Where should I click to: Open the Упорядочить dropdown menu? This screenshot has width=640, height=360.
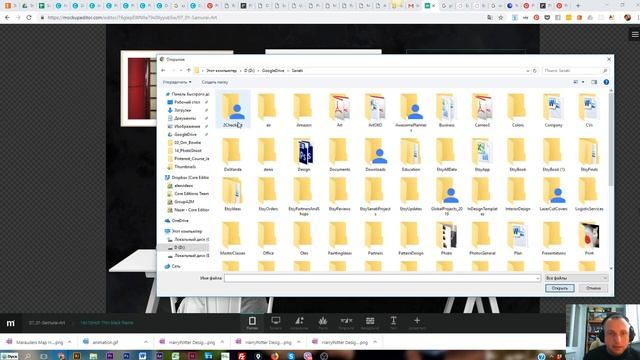click(177, 82)
